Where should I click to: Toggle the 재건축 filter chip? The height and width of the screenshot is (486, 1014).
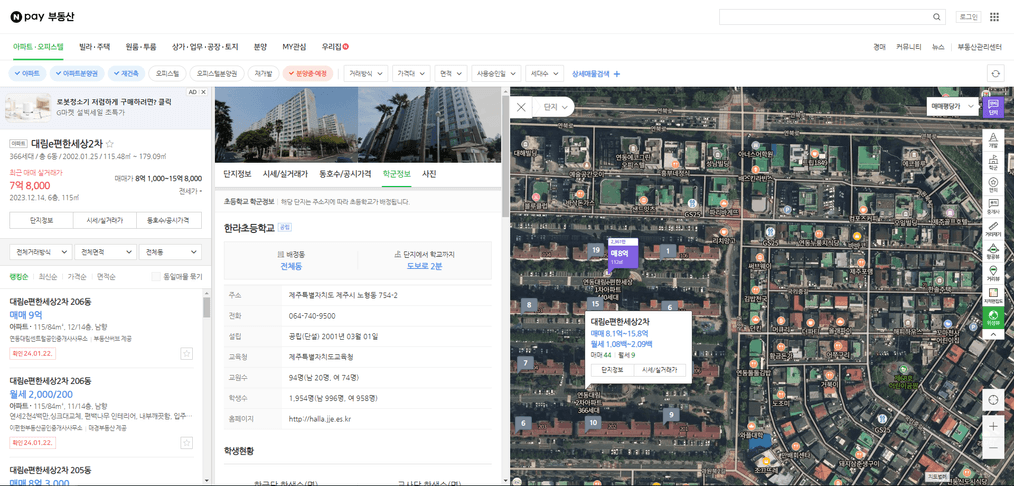pyautogui.click(x=127, y=74)
